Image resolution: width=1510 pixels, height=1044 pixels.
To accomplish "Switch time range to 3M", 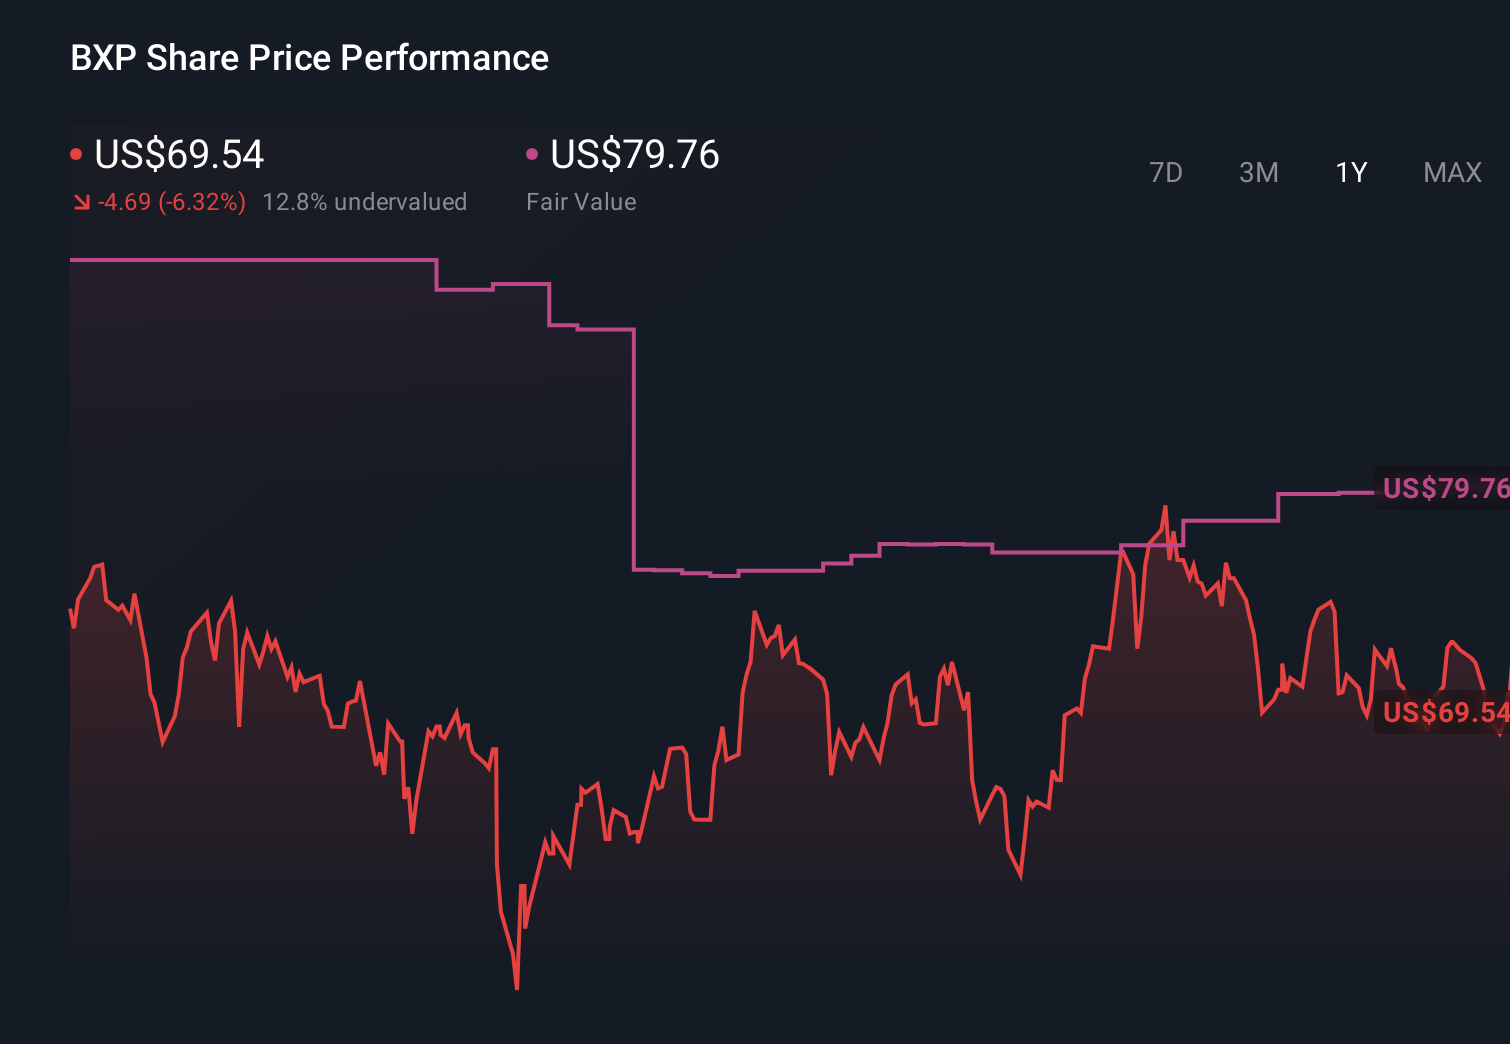I will click(1258, 172).
